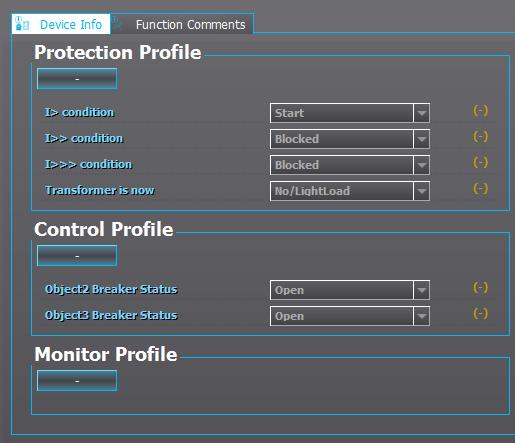515x443 pixels.
Task: Expand the Object3 Breaker Status dropdown
Action: [421, 316]
